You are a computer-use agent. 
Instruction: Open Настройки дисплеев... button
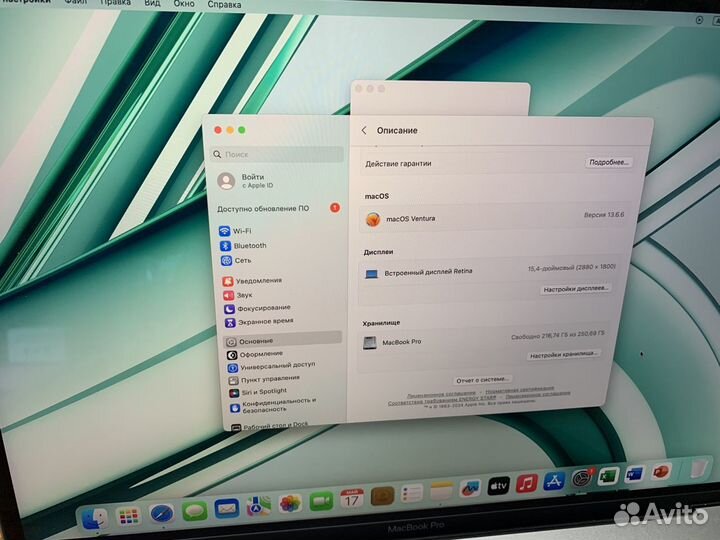click(x=575, y=289)
